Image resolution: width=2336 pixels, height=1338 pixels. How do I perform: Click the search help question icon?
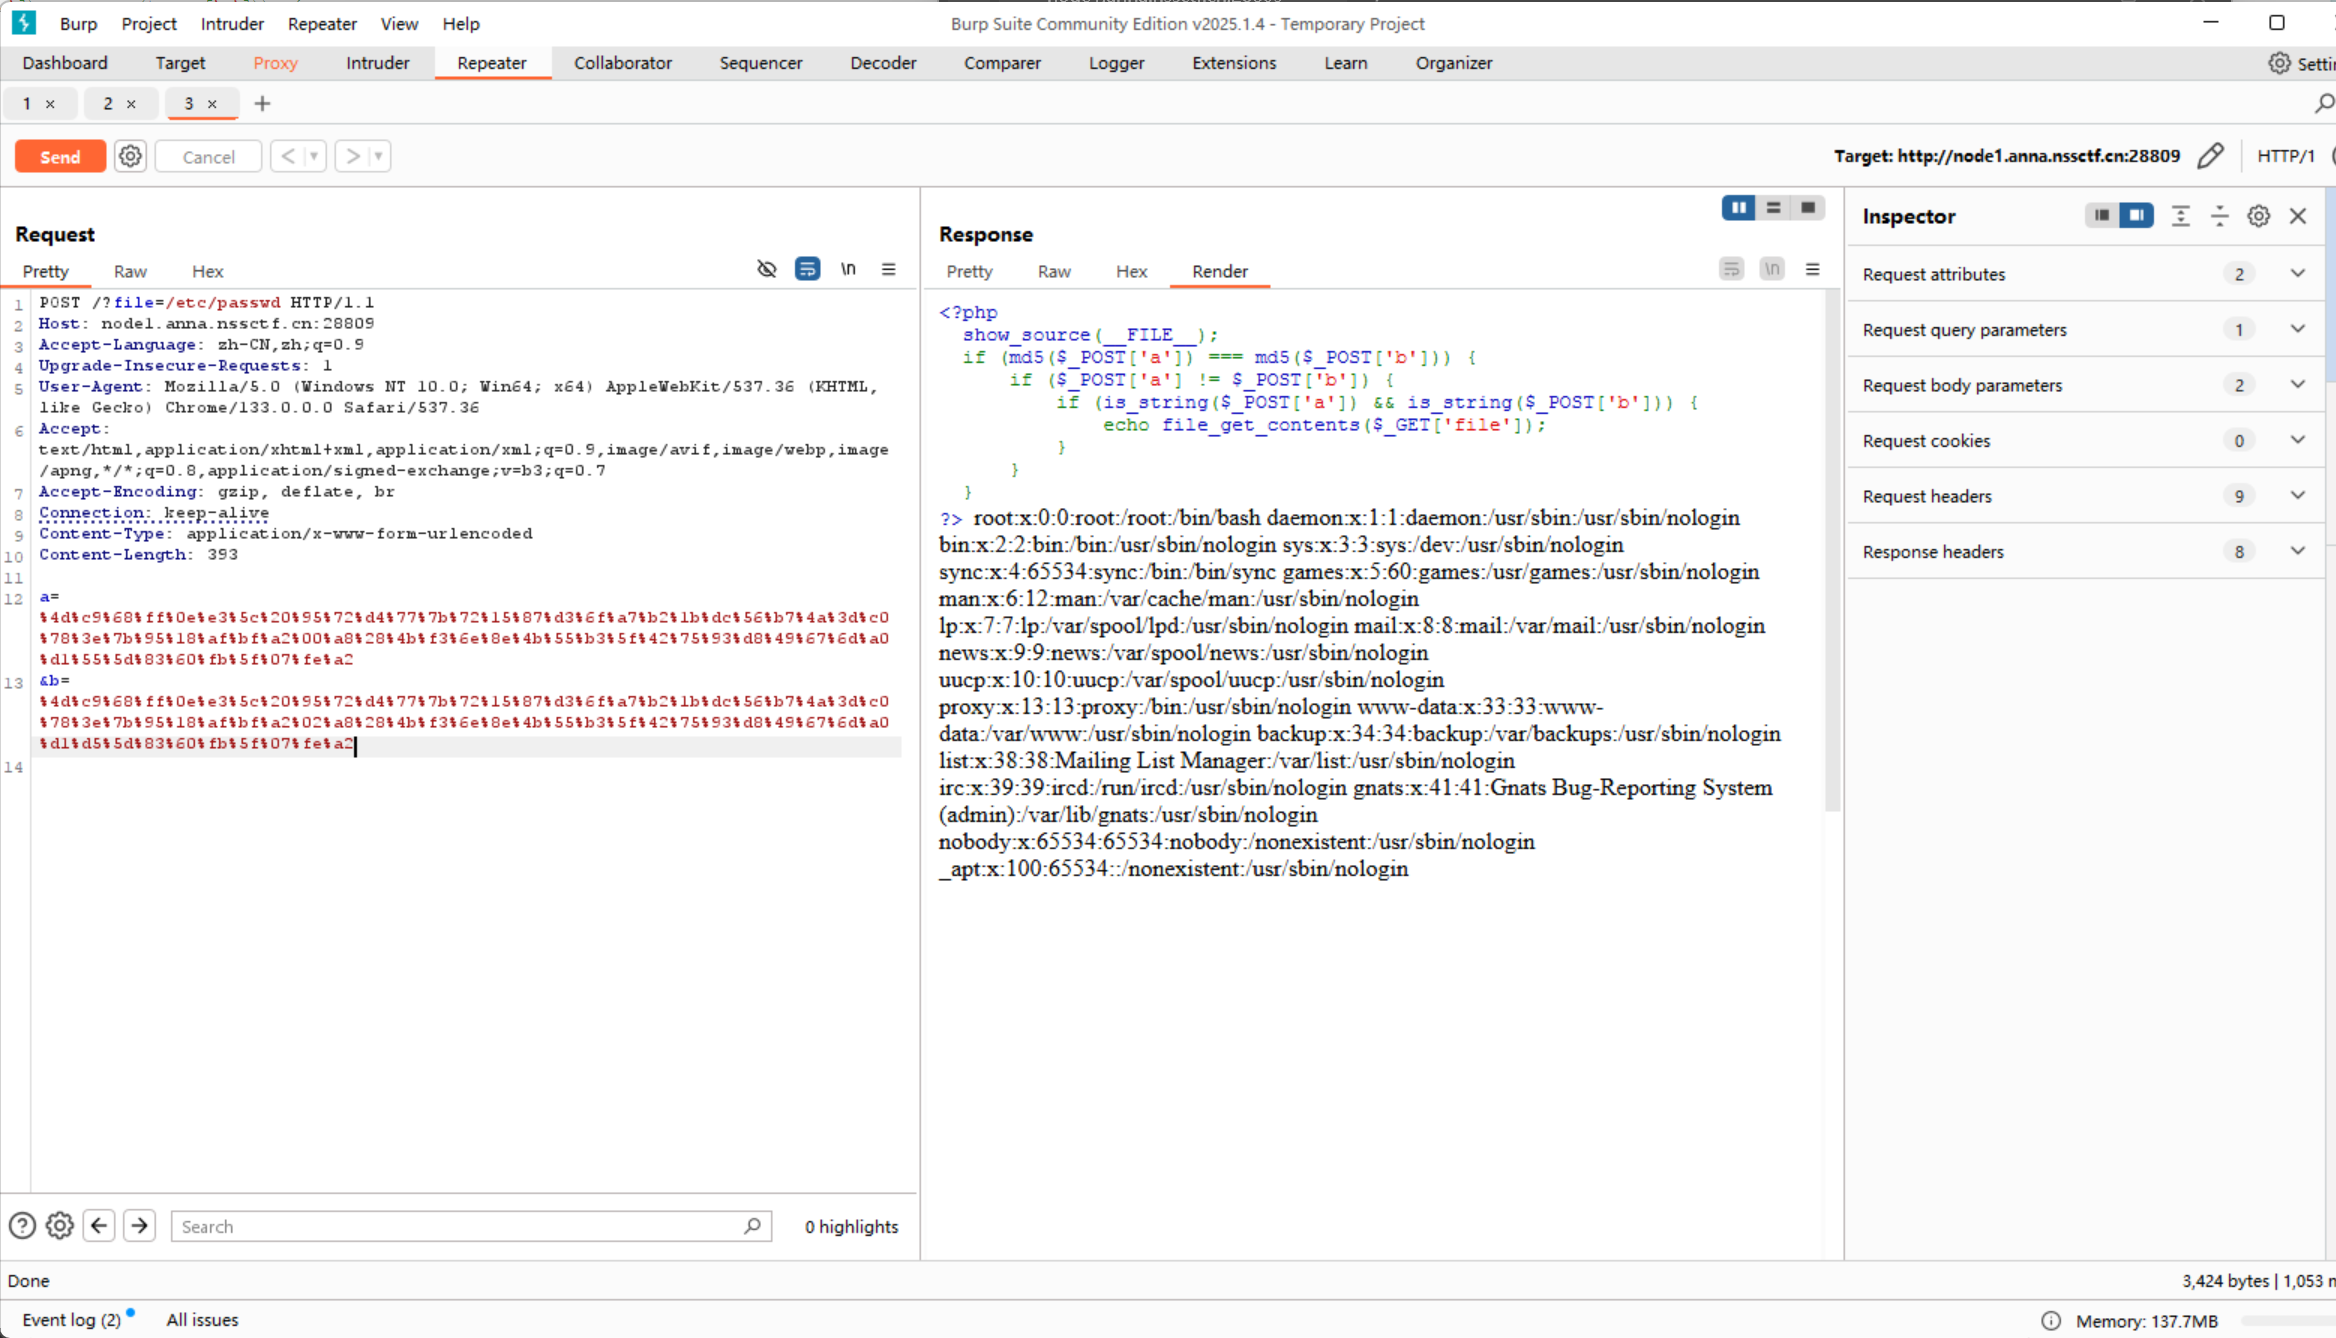(22, 1225)
